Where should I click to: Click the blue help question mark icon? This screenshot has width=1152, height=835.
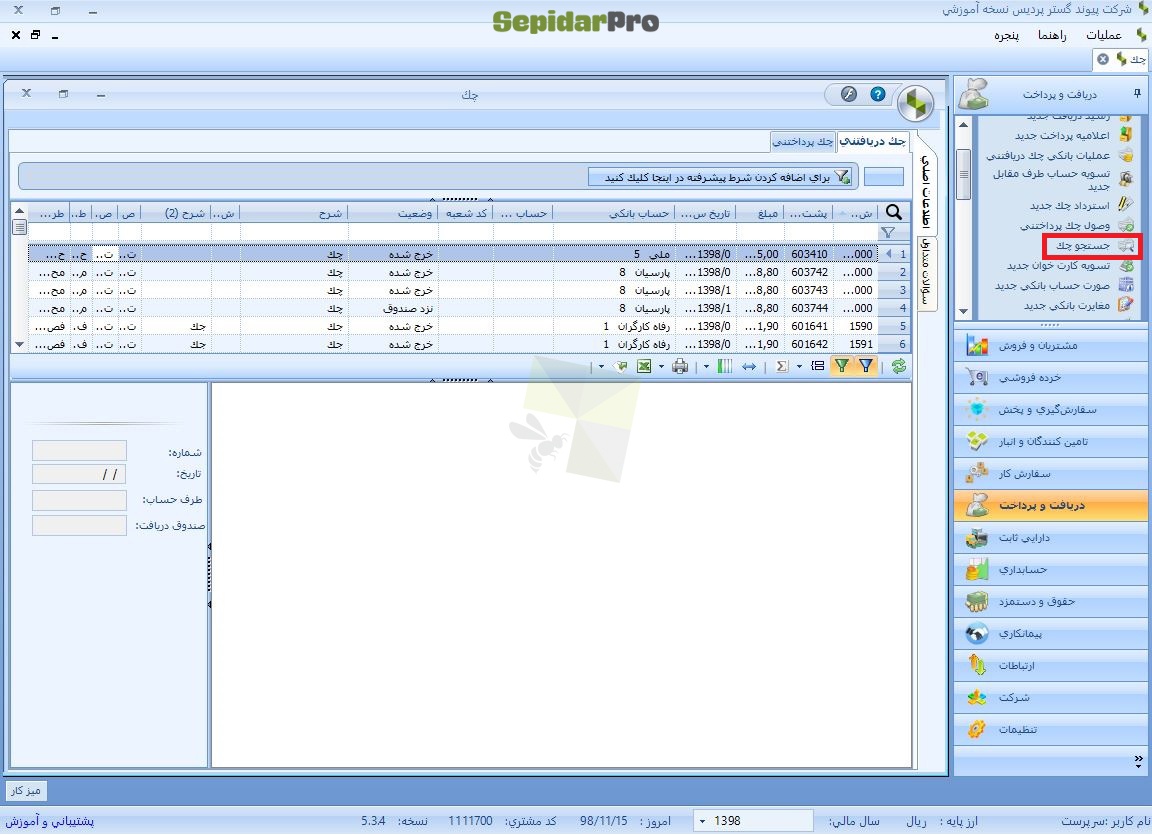[877, 94]
